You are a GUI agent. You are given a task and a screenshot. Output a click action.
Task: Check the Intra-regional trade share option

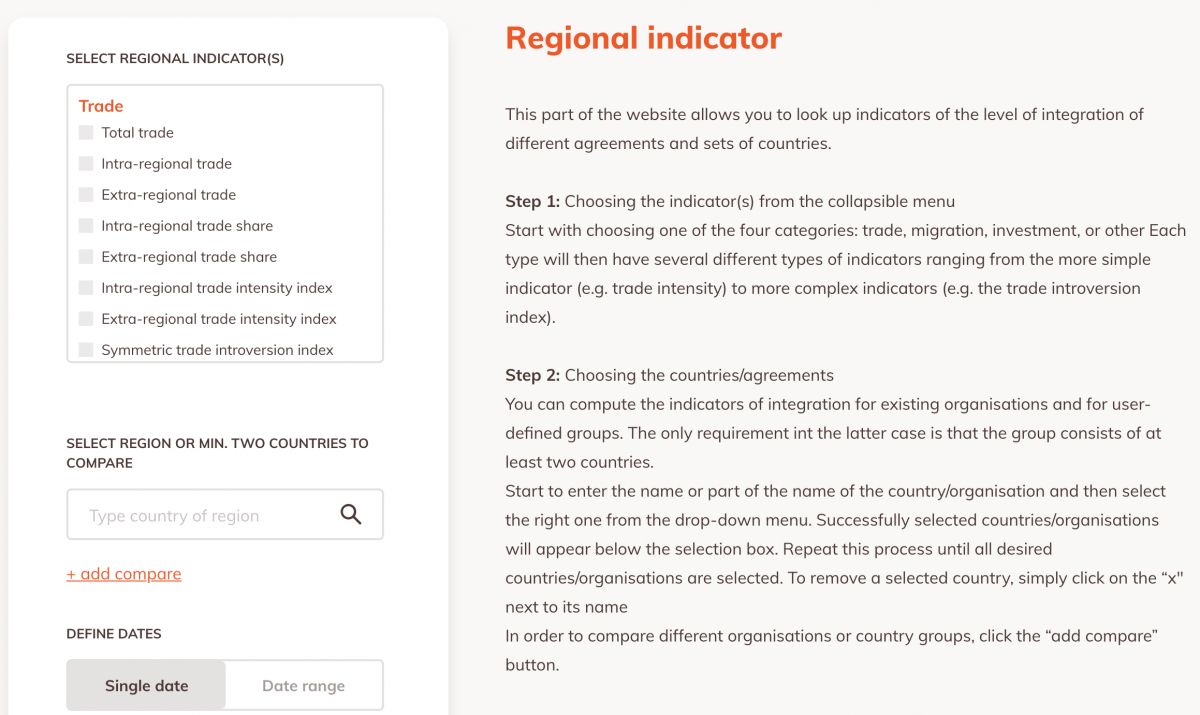(85, 225)
